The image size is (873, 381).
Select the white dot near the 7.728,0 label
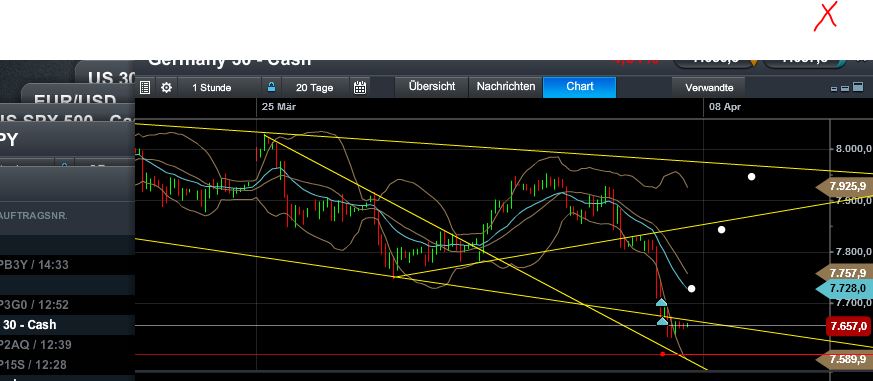[x=691, y=289]
